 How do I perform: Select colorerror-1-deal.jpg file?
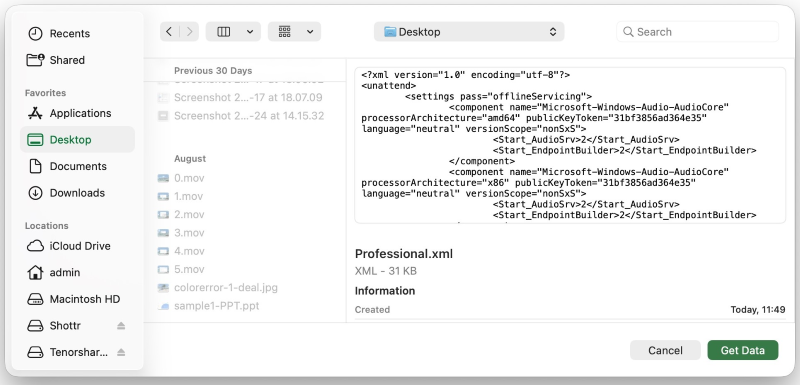click(226, 288)
